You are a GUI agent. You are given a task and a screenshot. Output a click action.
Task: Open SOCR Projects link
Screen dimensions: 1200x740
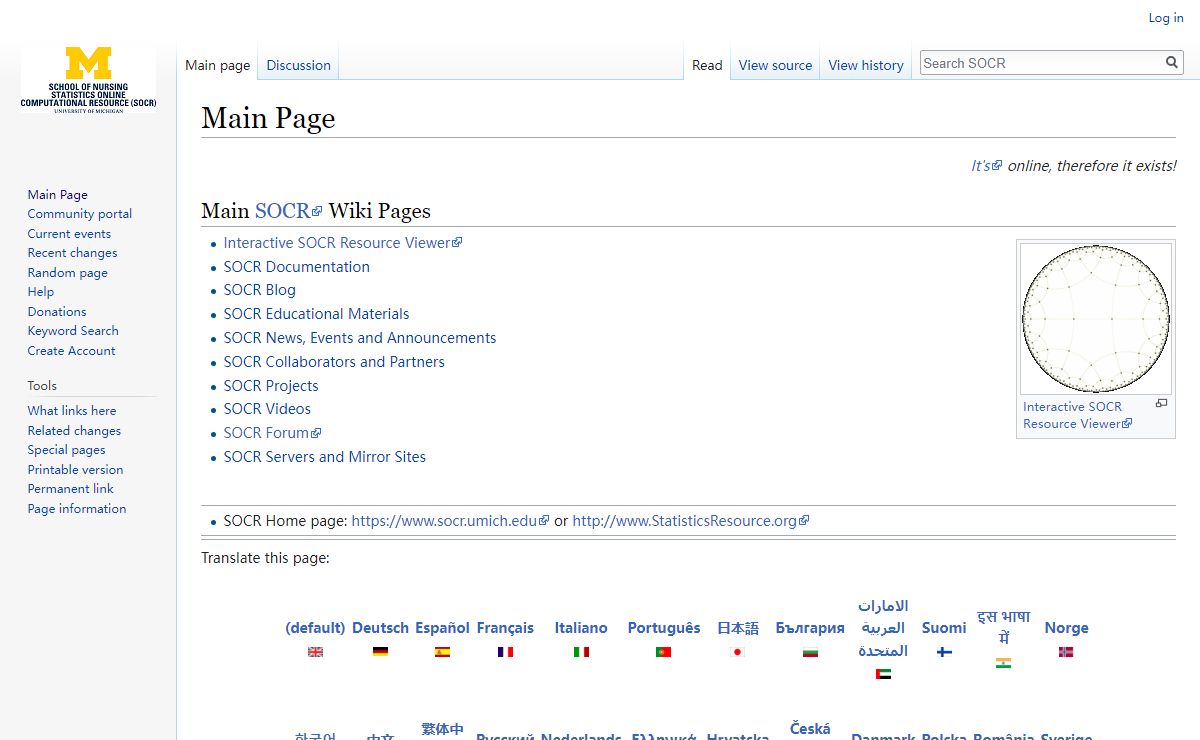(x=270, y=386)
